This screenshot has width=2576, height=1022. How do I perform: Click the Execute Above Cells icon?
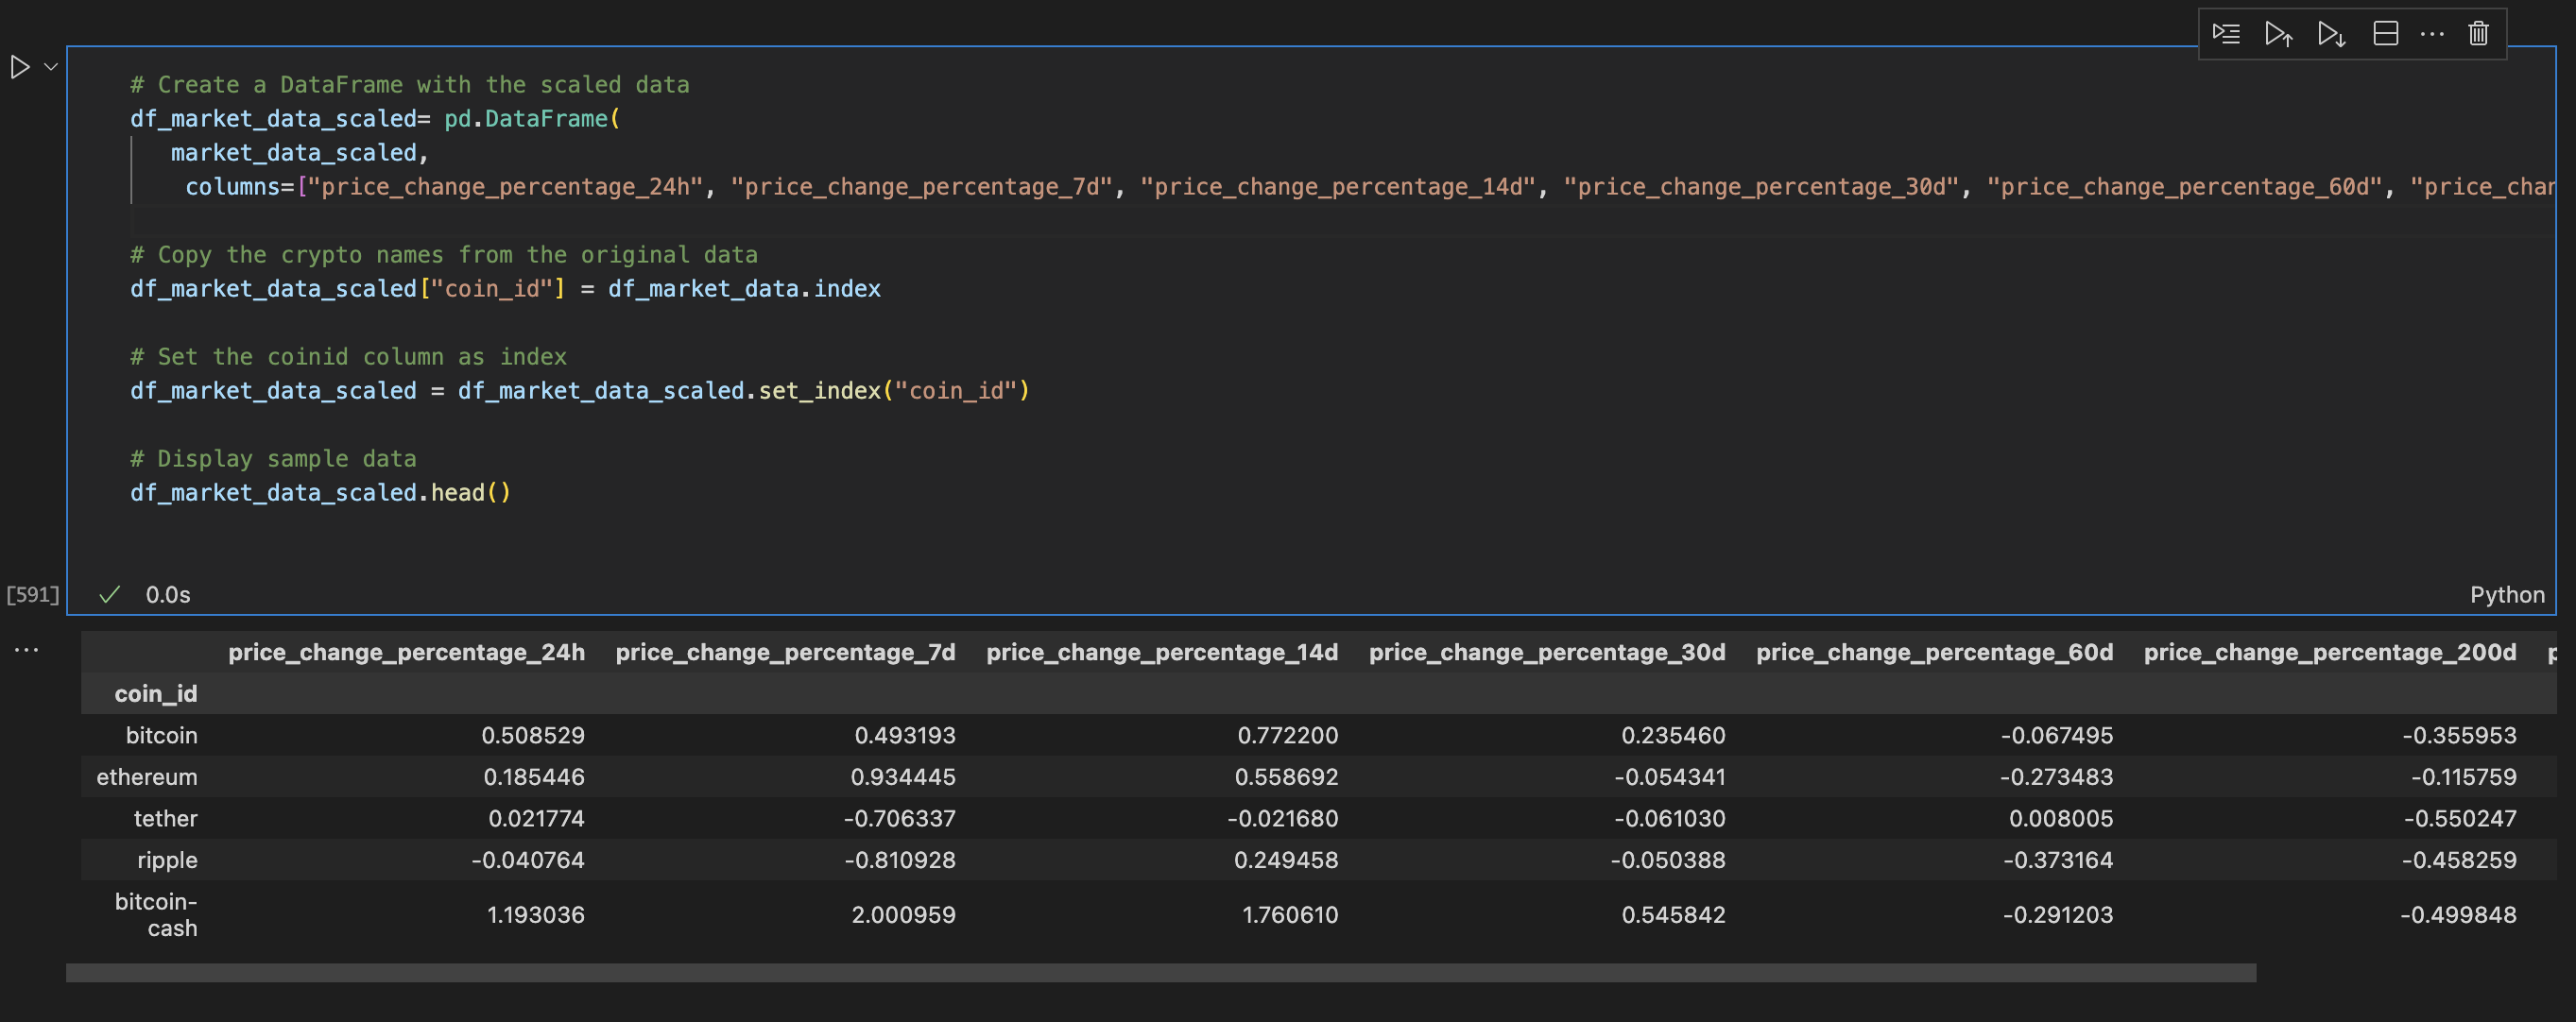coord(2280,33)
